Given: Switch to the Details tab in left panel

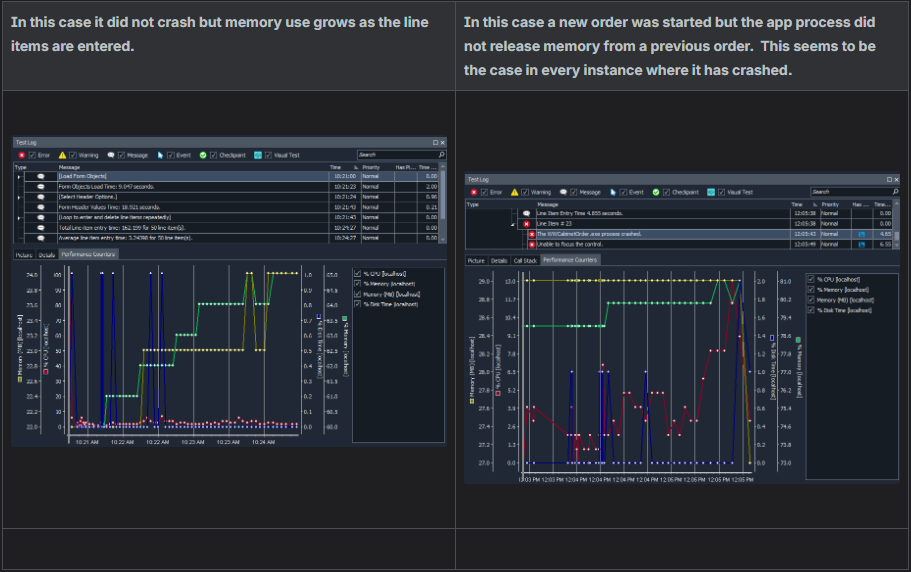Looking at the screenshot, I should [x=46, y=255].
